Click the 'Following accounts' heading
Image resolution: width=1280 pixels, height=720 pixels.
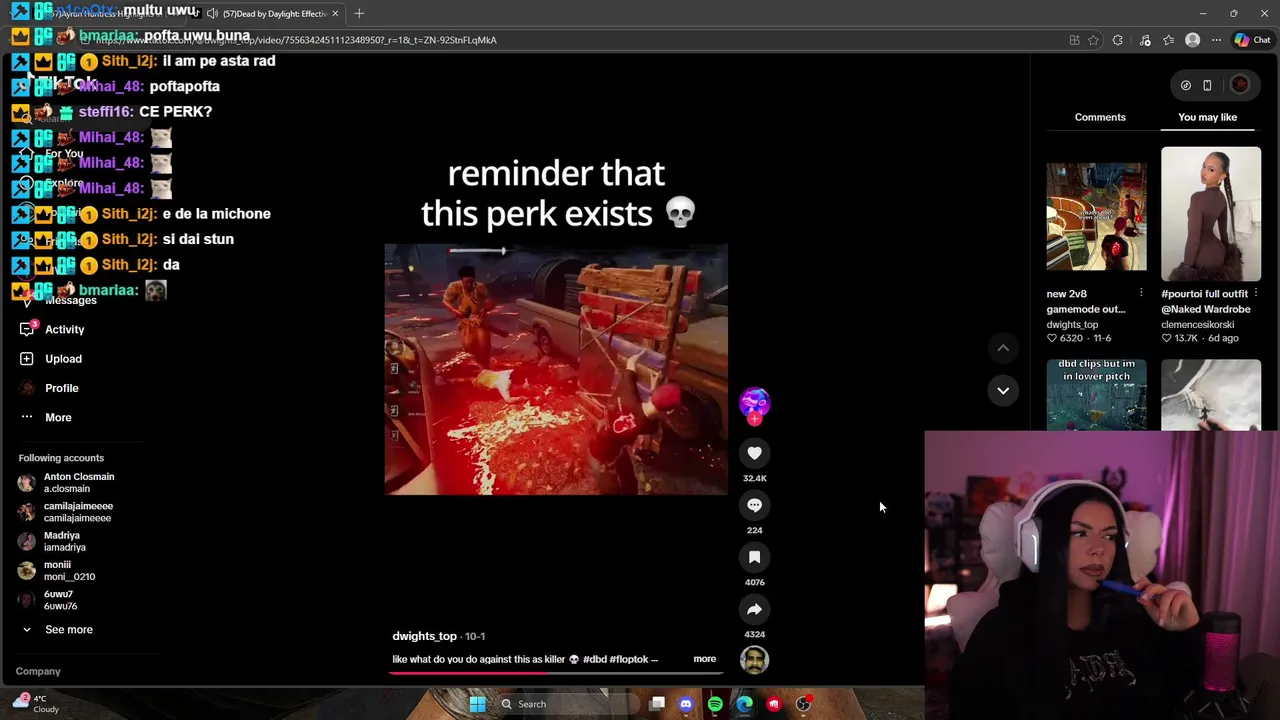(61, 458)
